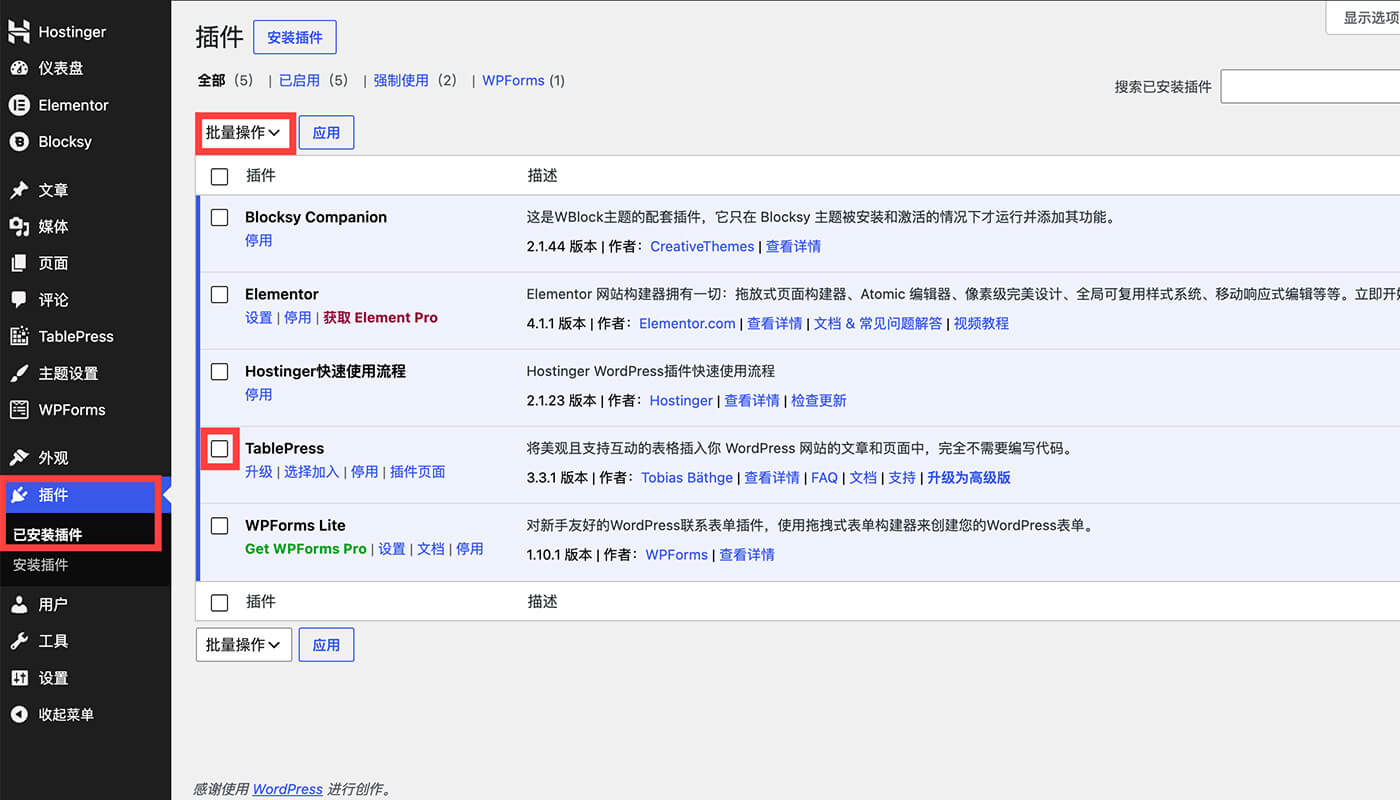Click TablePress 升级为高级版 link
The width and height of the screenshot is (1400, 800).
coord(969,477)
